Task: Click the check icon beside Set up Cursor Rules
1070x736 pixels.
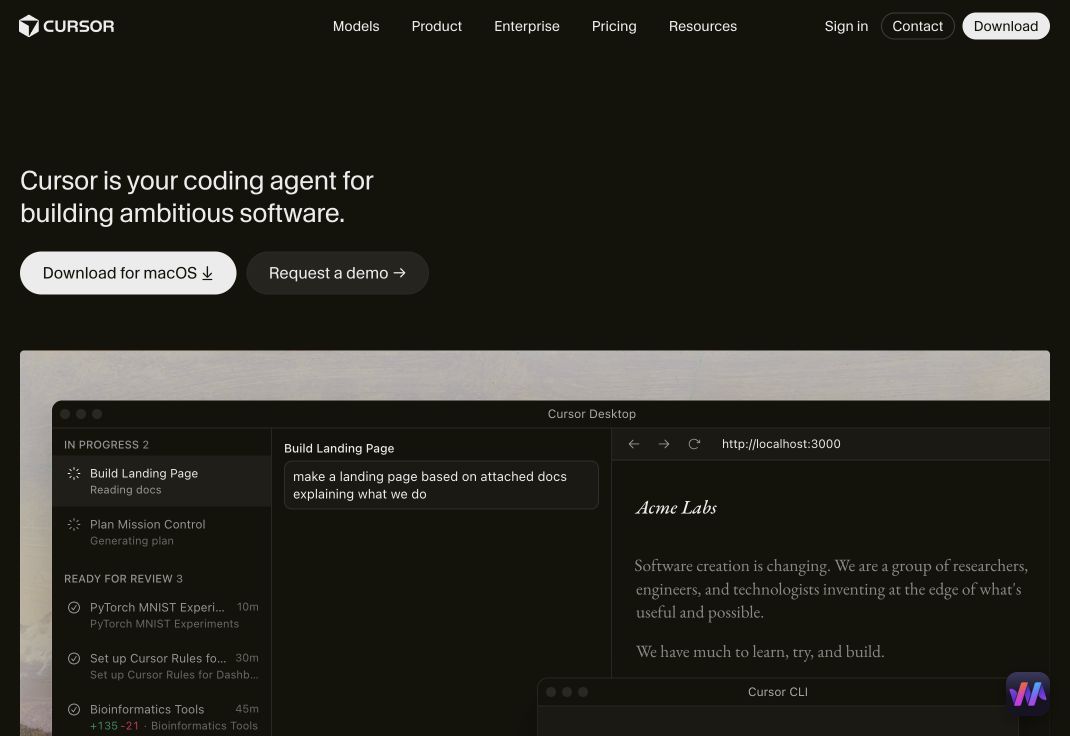Action: pyautogui.click(x=74, y=658)
